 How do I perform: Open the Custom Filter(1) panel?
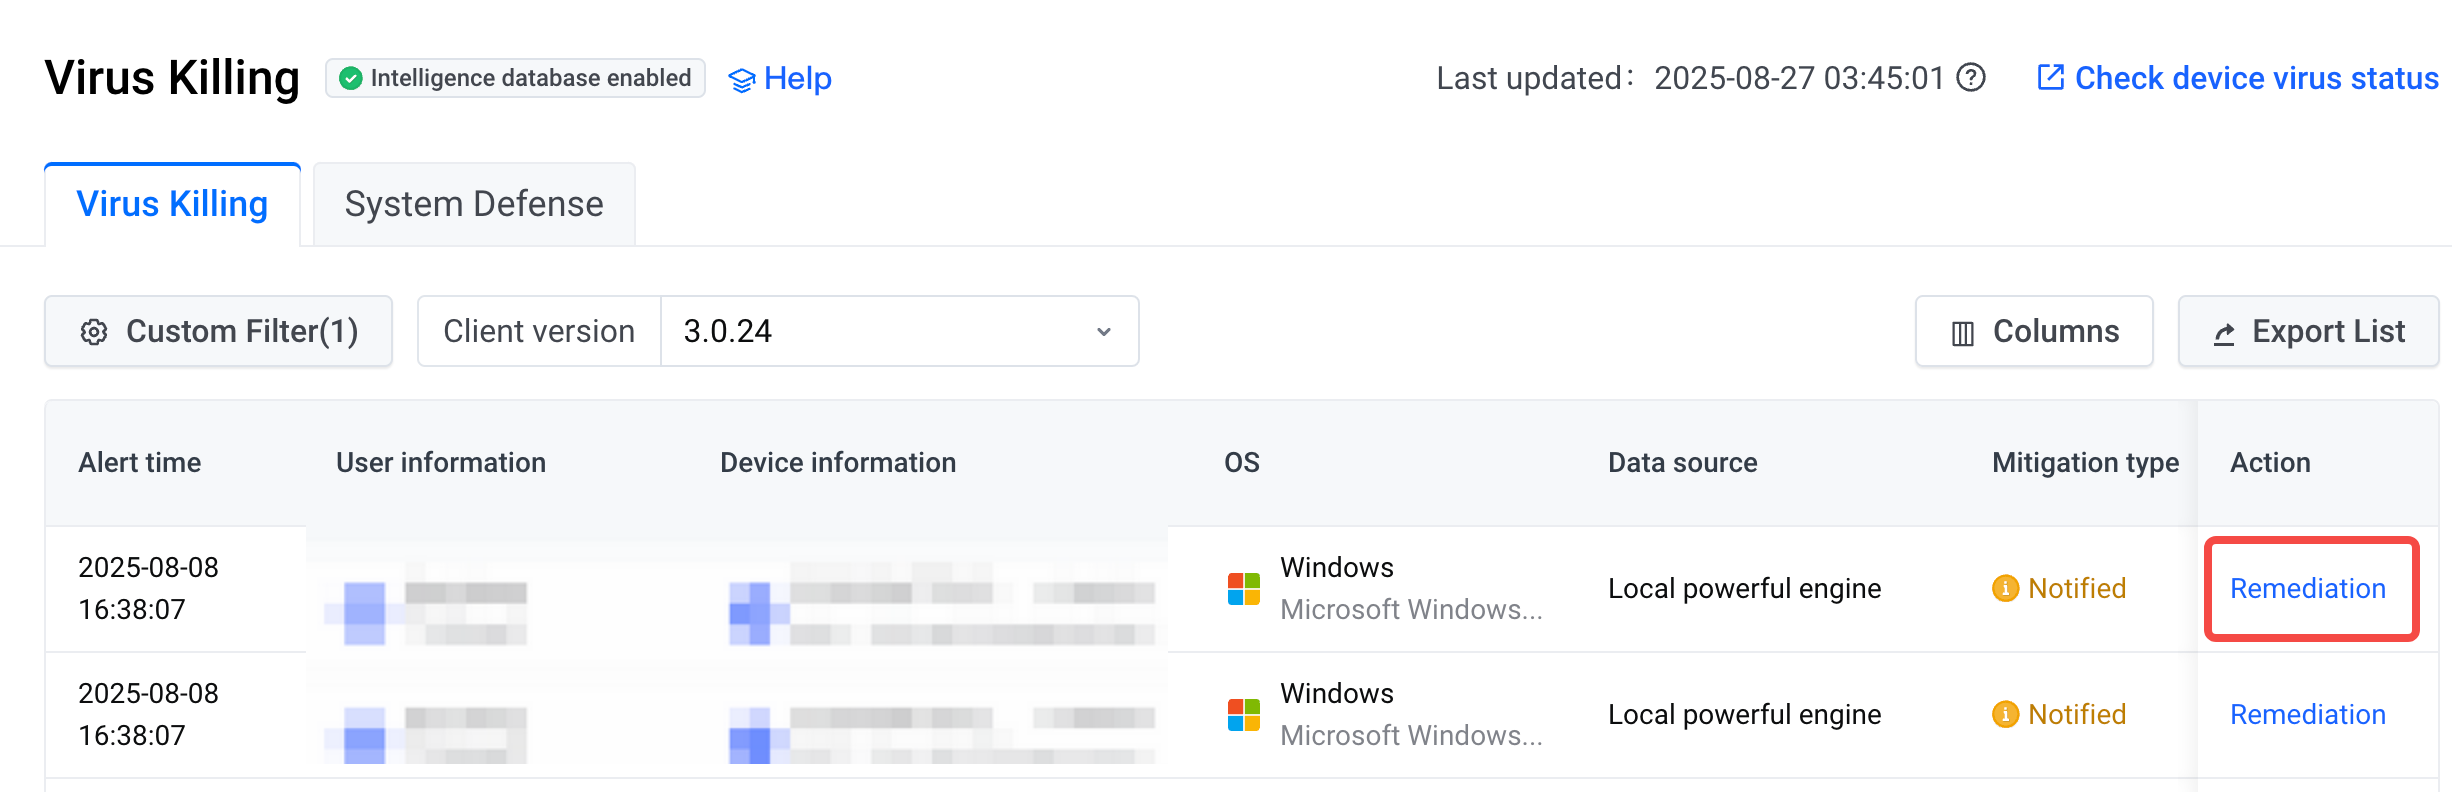pyautogui.click(x=218, y=331)
